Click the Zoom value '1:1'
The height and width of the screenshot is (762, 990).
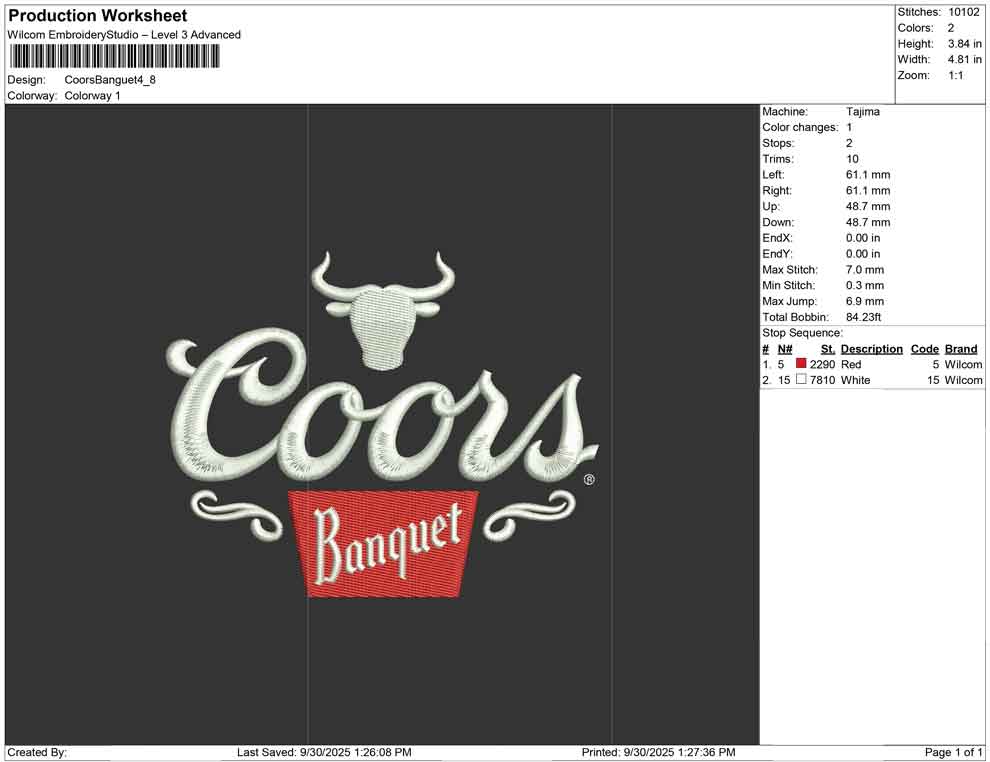[955, 75]
